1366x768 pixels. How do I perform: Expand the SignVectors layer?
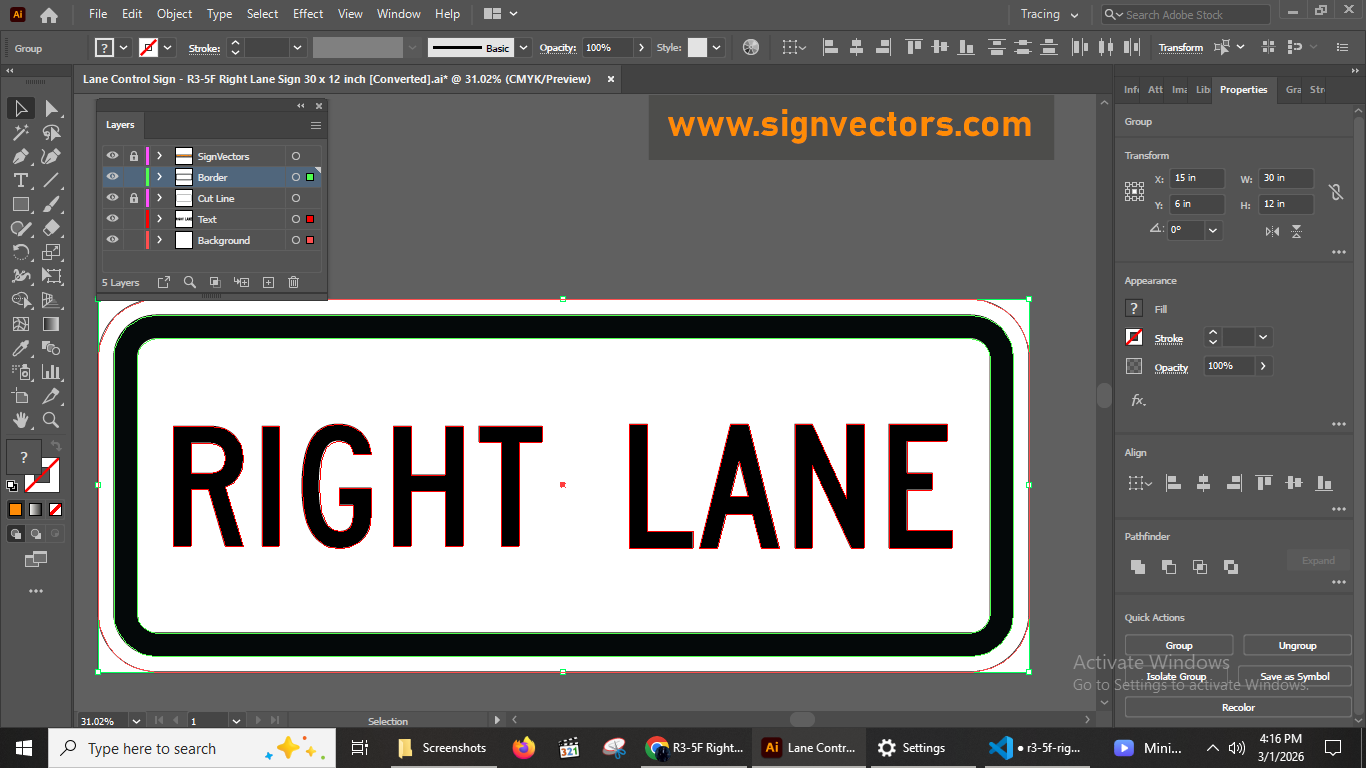pyautogui.click(x=159, y=156)
